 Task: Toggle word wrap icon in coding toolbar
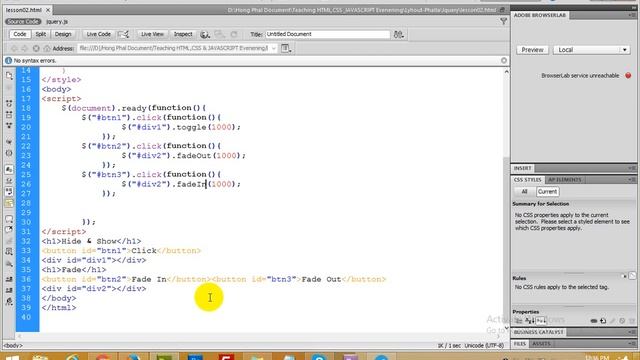(x=9, y=191)
